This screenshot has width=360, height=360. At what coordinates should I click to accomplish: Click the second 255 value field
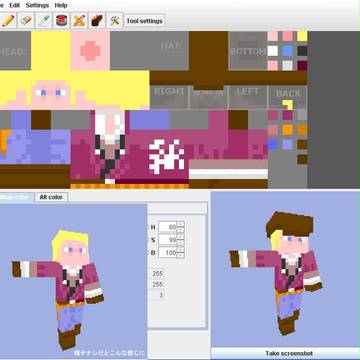[x=157, y=284]
